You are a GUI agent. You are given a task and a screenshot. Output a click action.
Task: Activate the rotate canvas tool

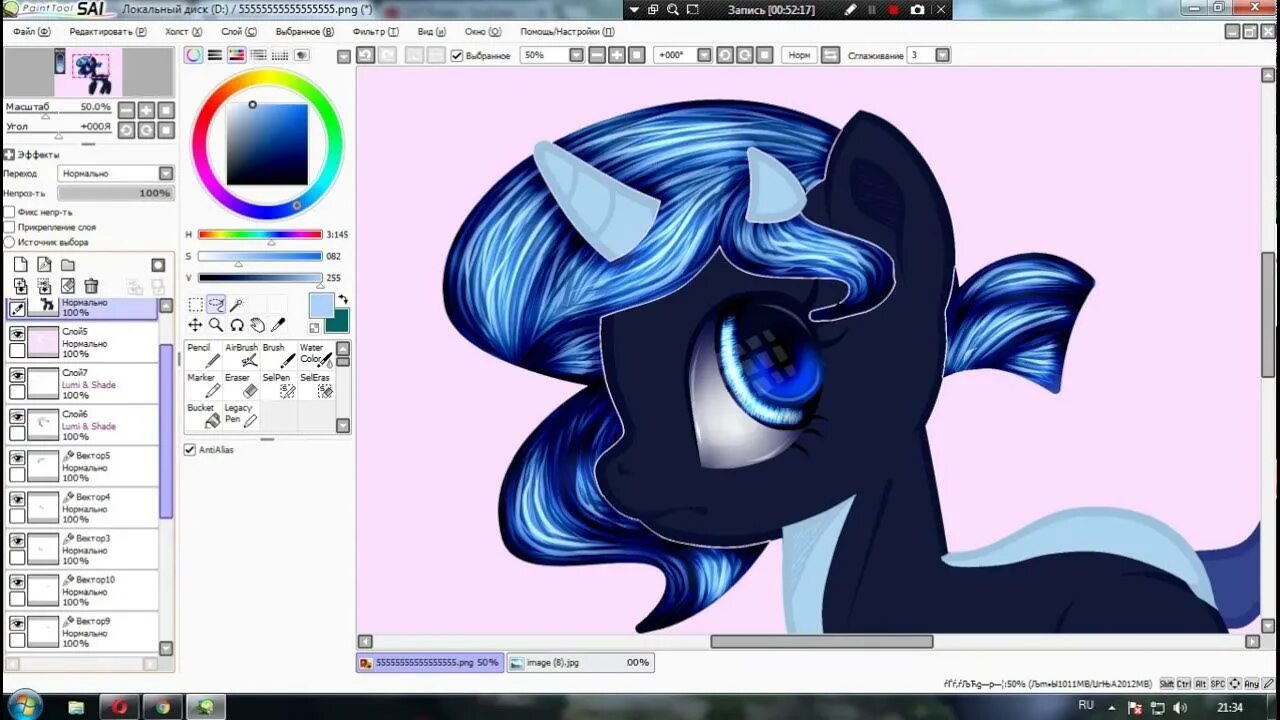pos(237,325)
